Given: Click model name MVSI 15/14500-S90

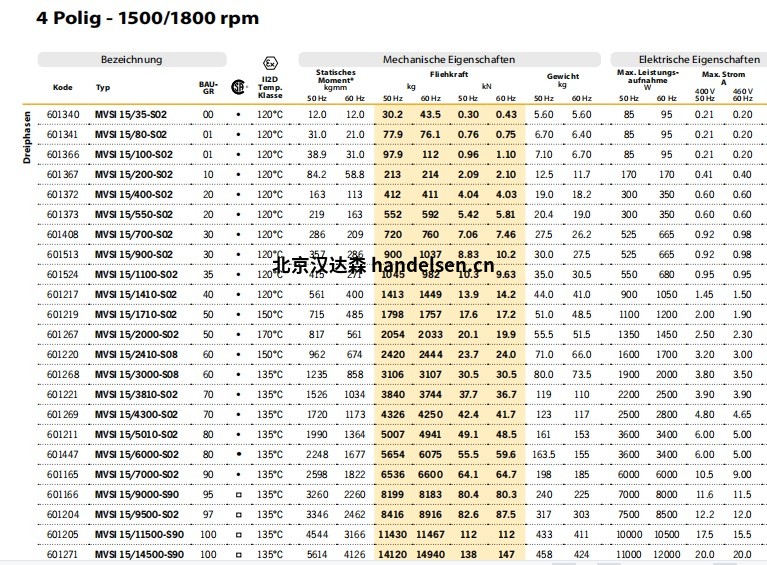Looking at the screenshot, I should pyautogui.click(x=139, y=554).
